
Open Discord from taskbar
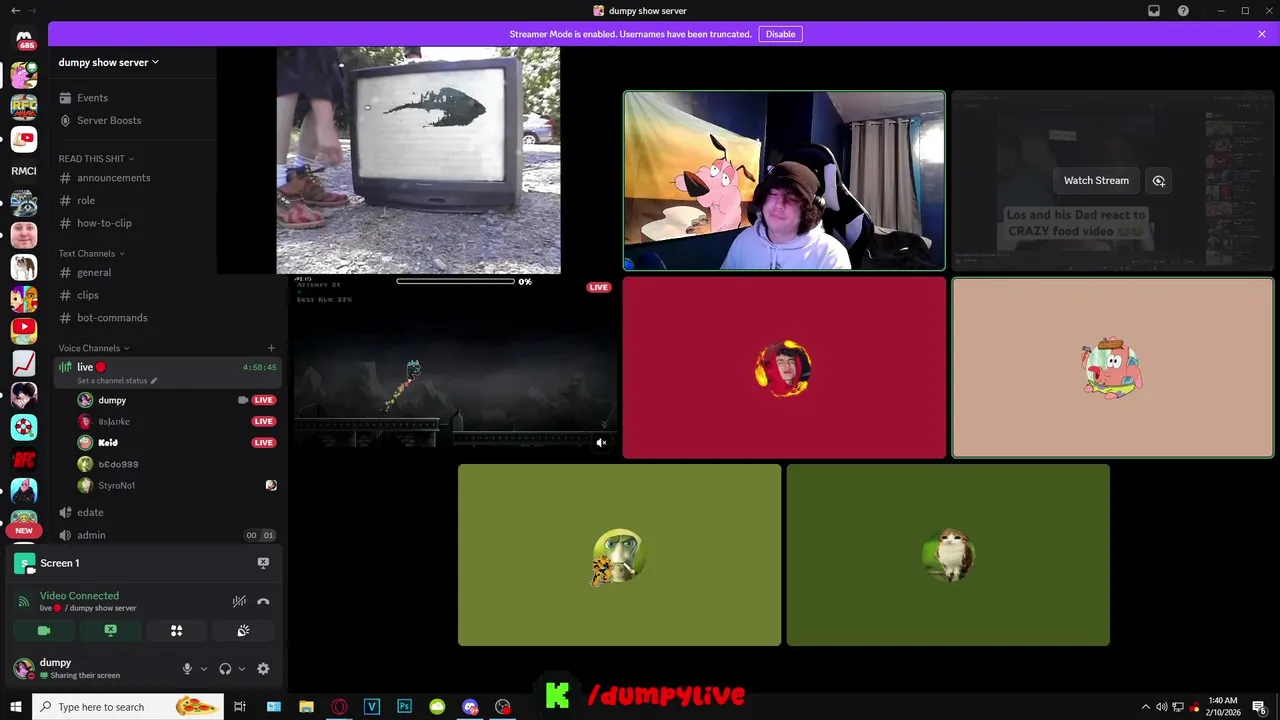click(470, 707)
